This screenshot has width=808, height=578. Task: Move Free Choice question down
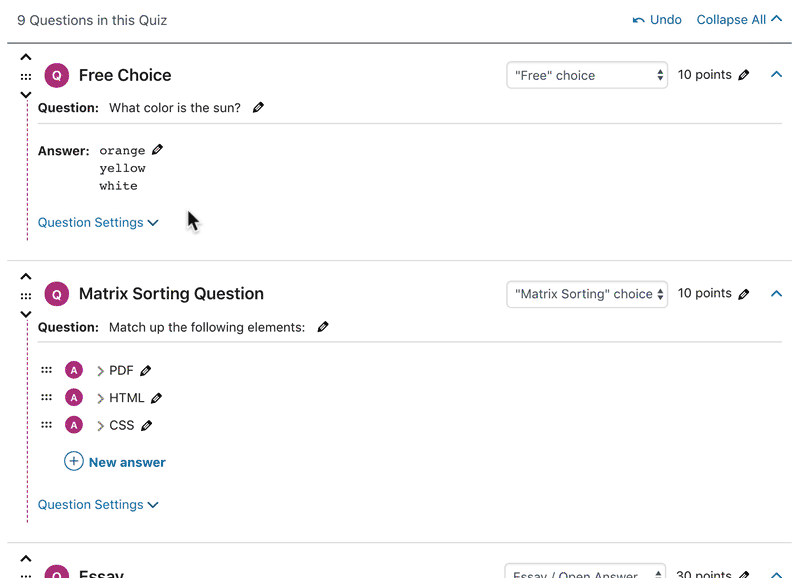click(26, 95)
